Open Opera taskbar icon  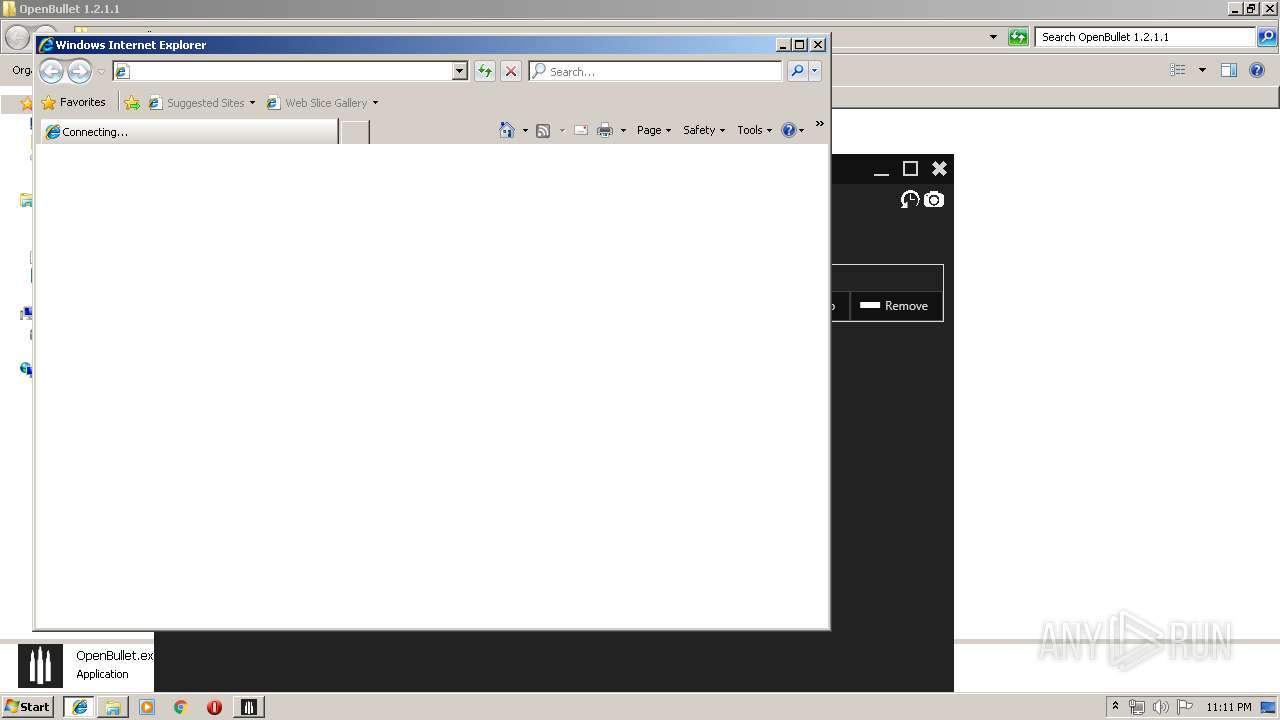coord(214,707)
